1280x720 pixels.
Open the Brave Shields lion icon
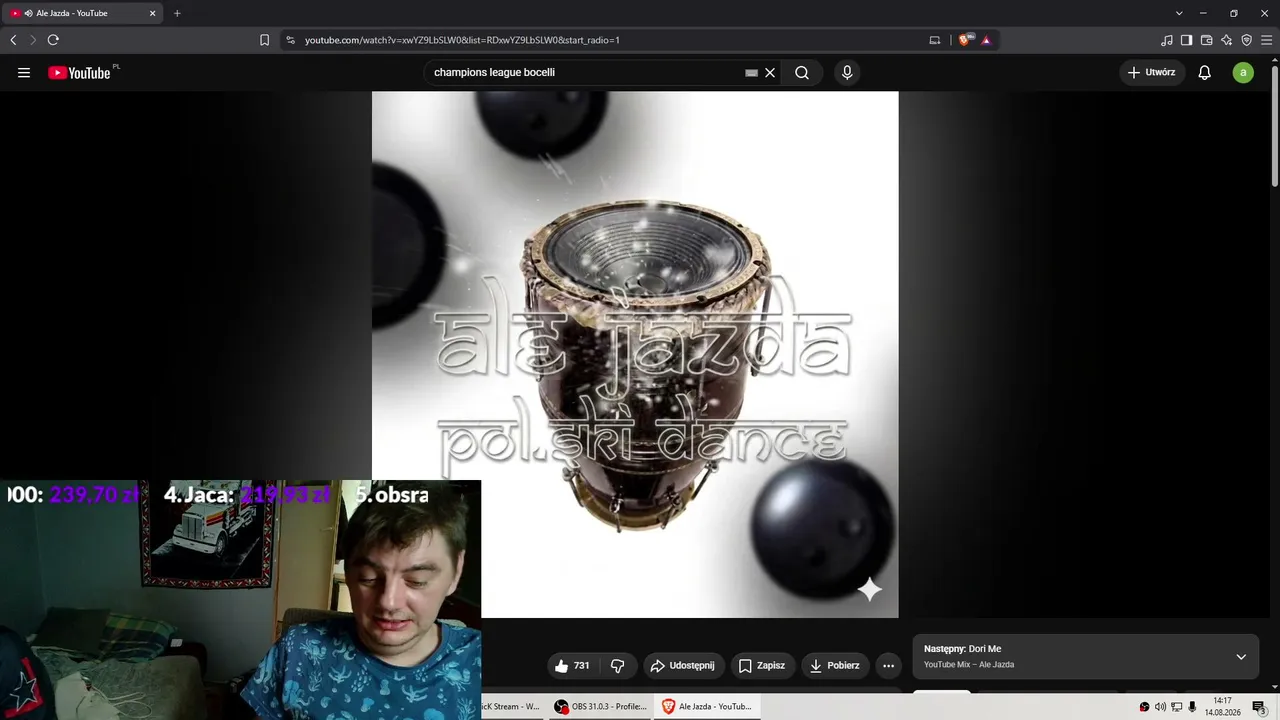click(x=965, y=40)
